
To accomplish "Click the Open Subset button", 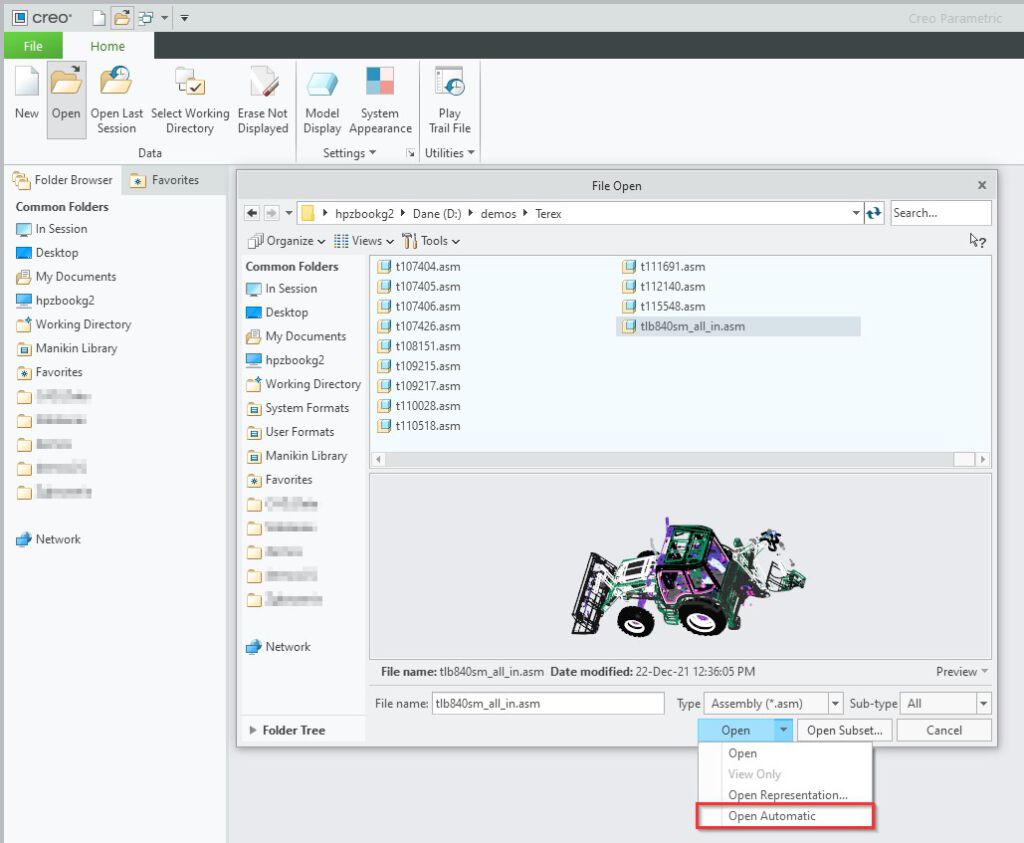I will (844, 730).
